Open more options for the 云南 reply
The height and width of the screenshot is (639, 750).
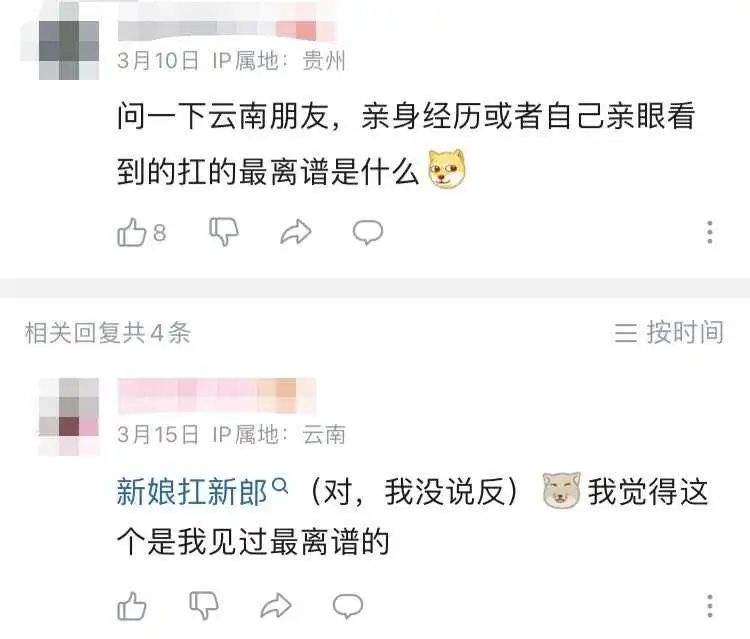710,606
